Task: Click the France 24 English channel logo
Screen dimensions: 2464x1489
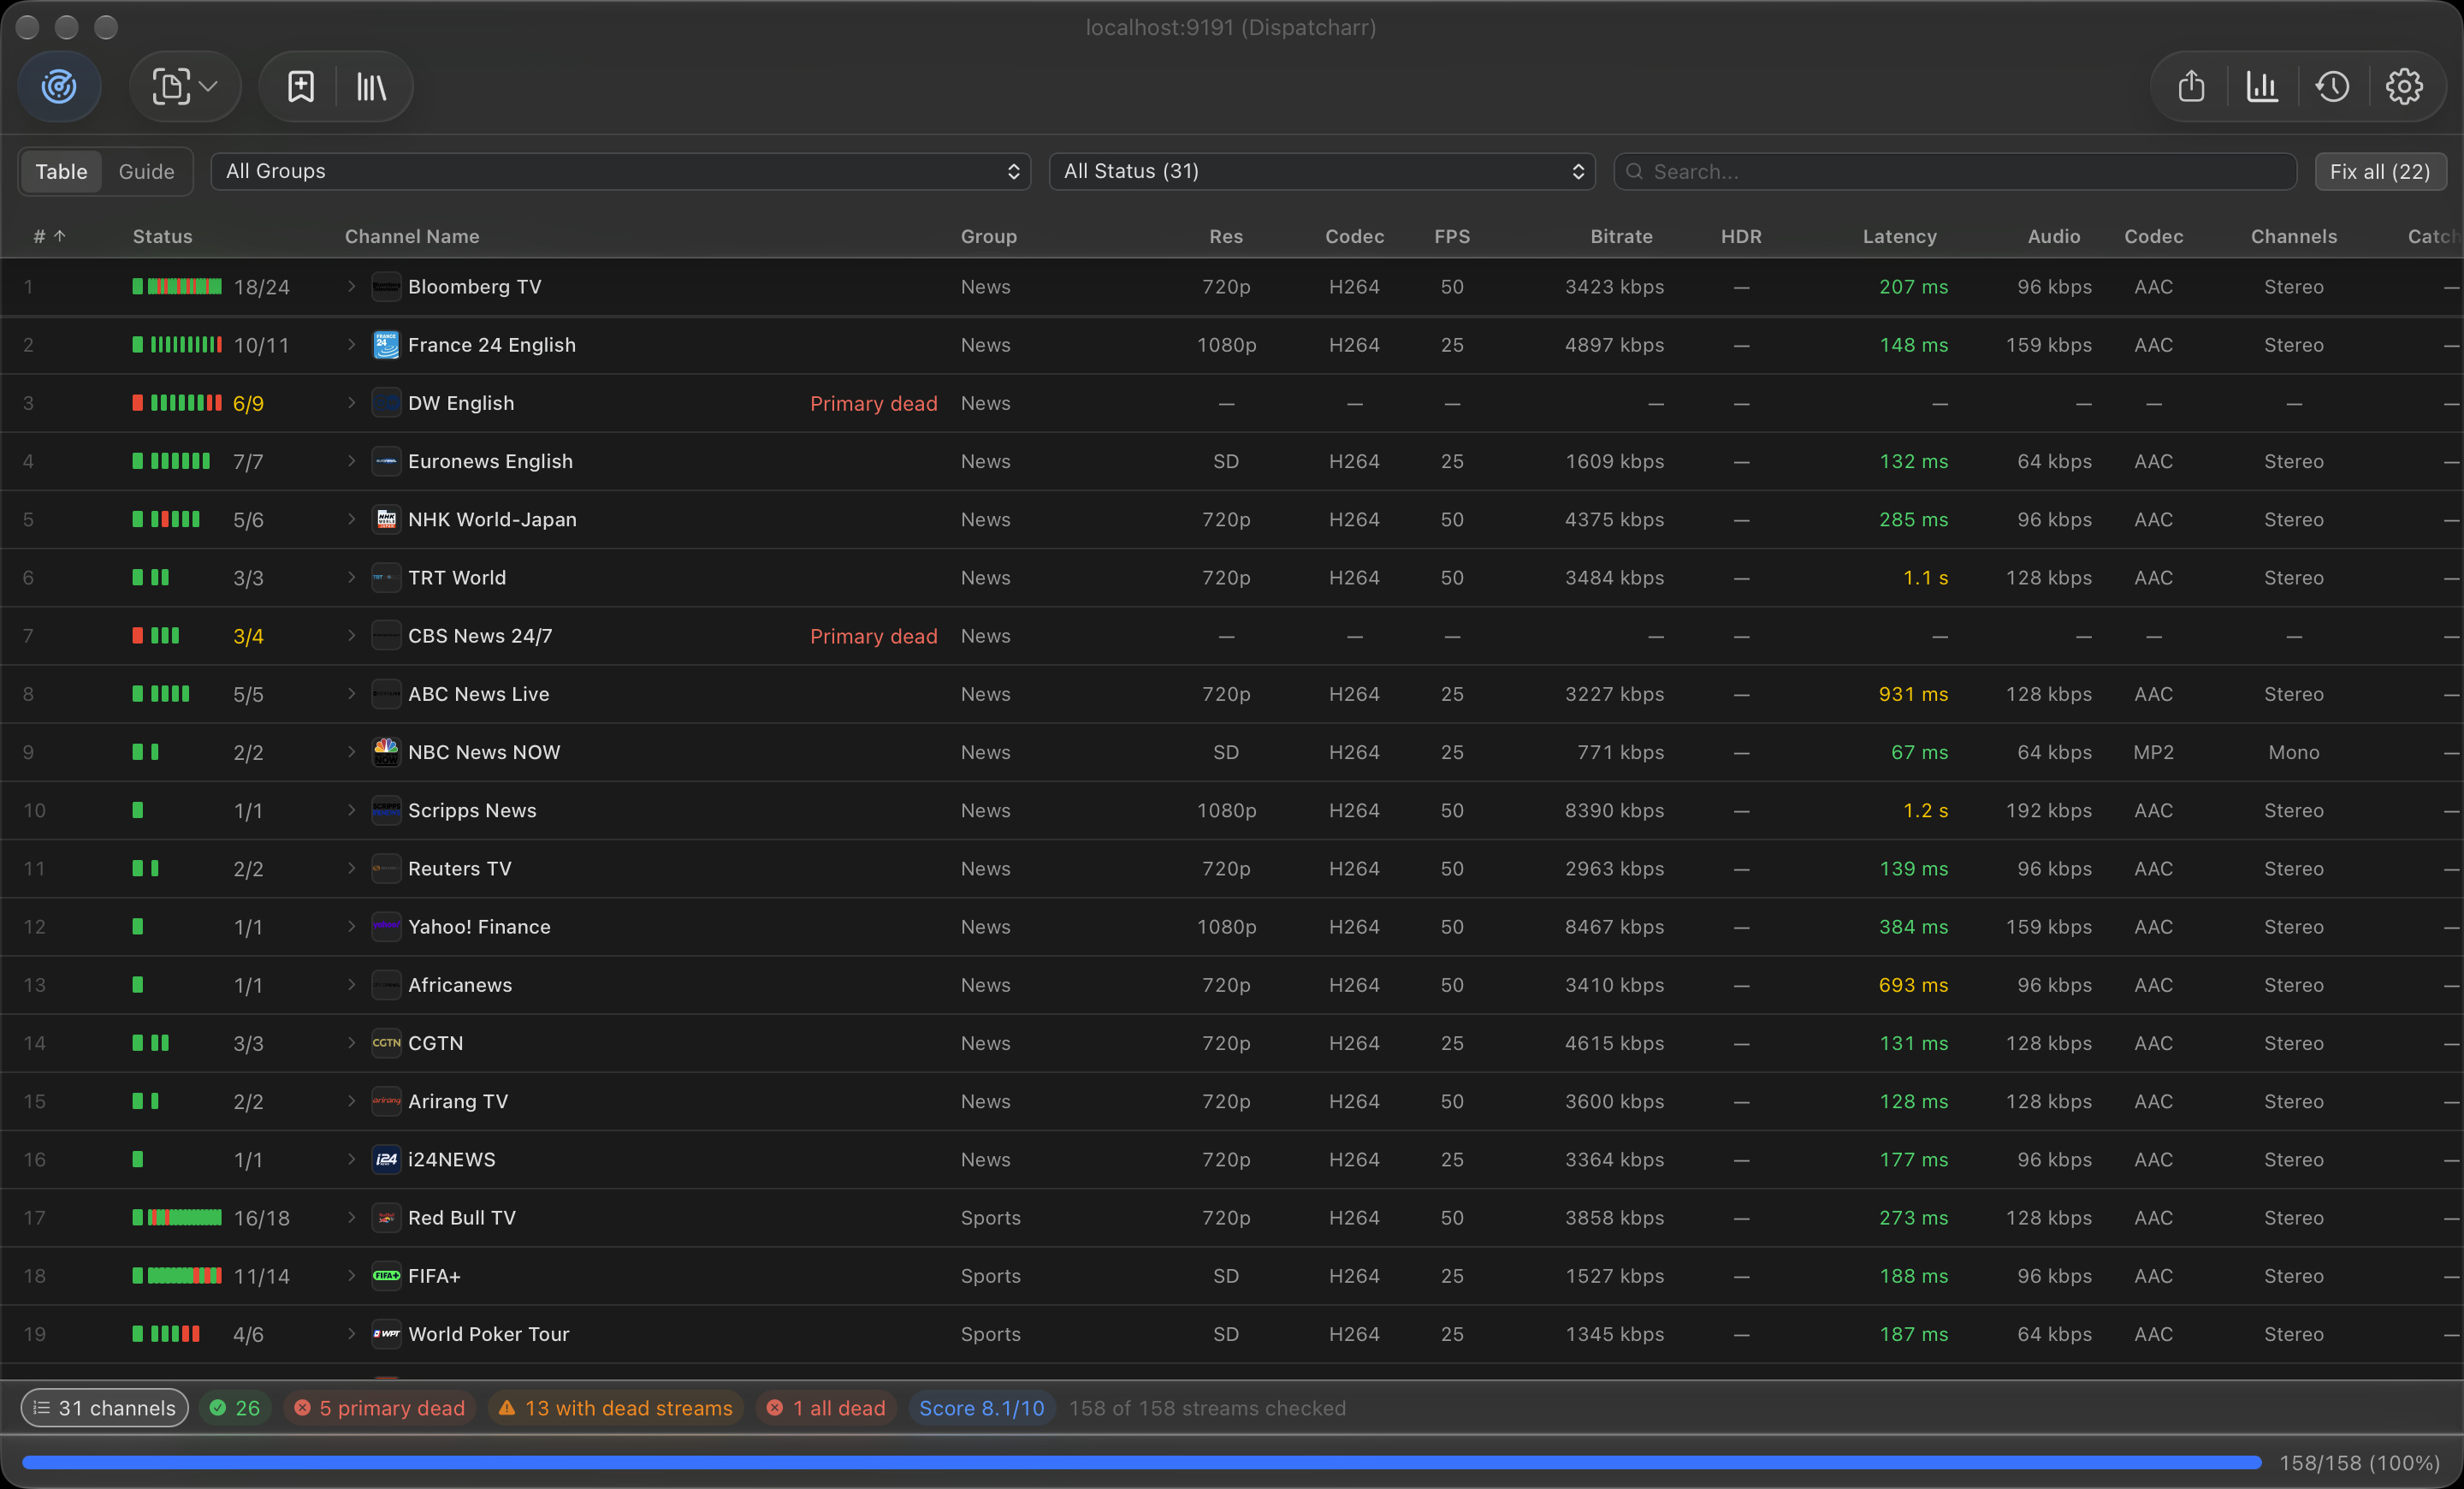Action: 386,345
